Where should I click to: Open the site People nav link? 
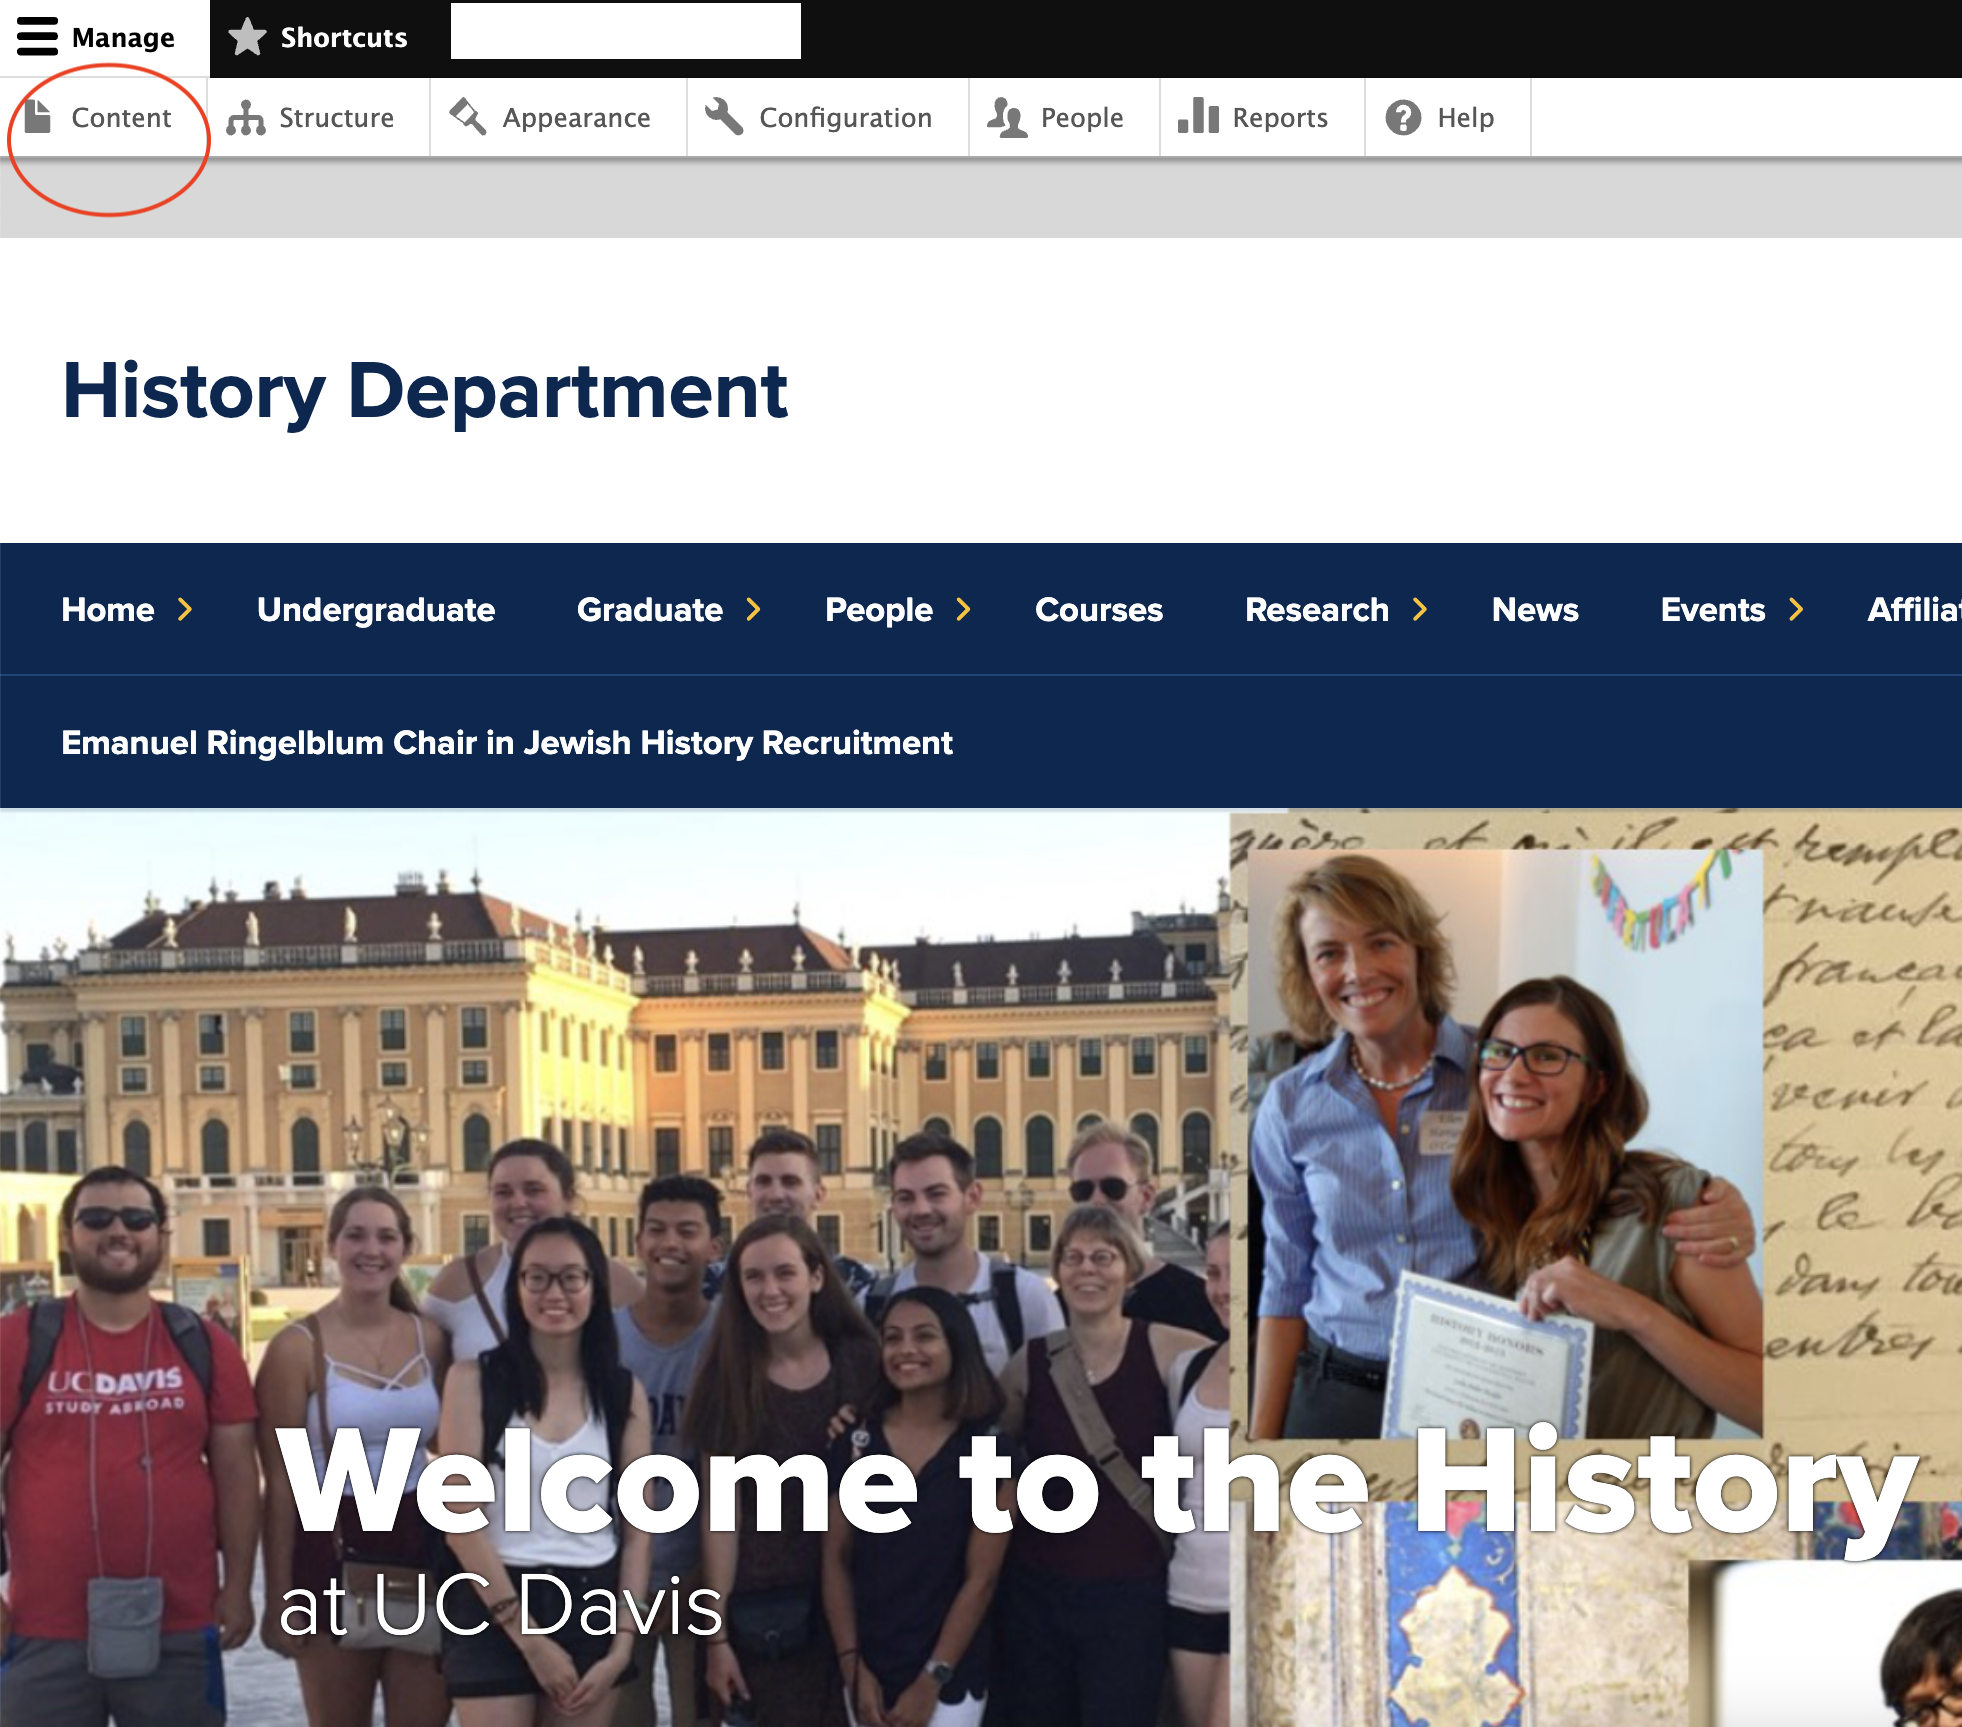click(x=879, y=610)
